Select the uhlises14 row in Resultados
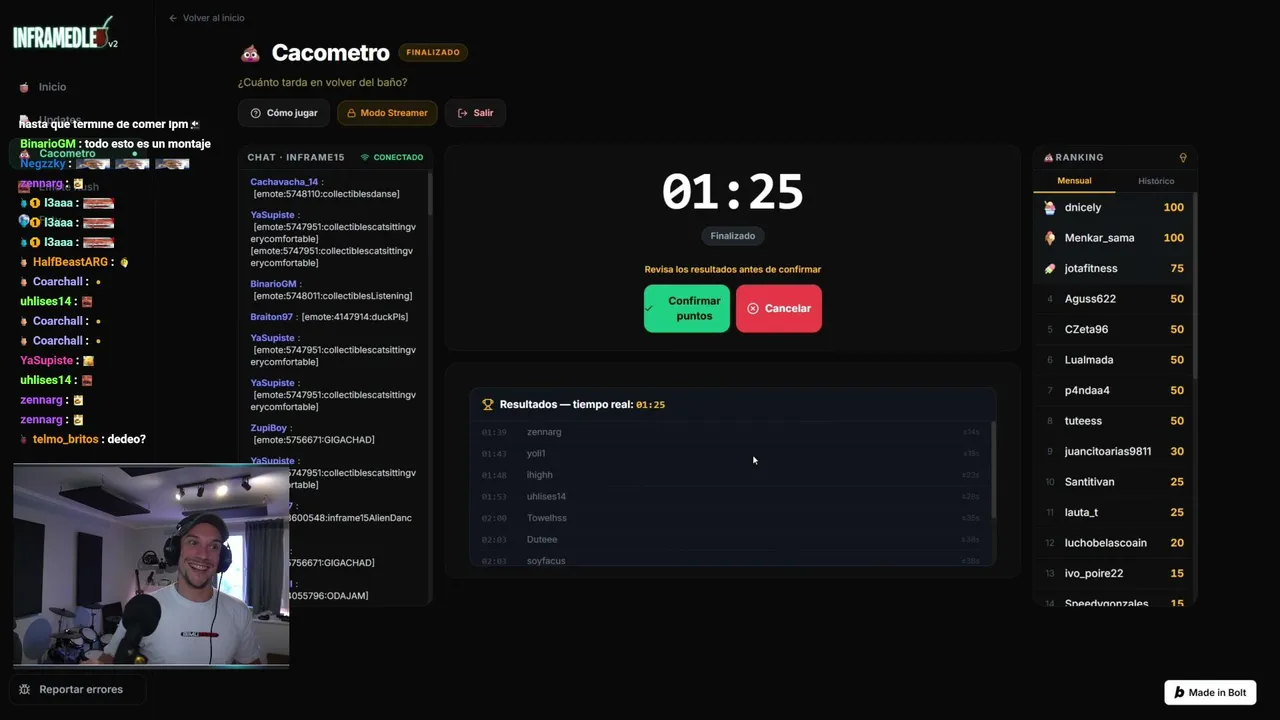1280x720 pixels. tap(730, 497)
